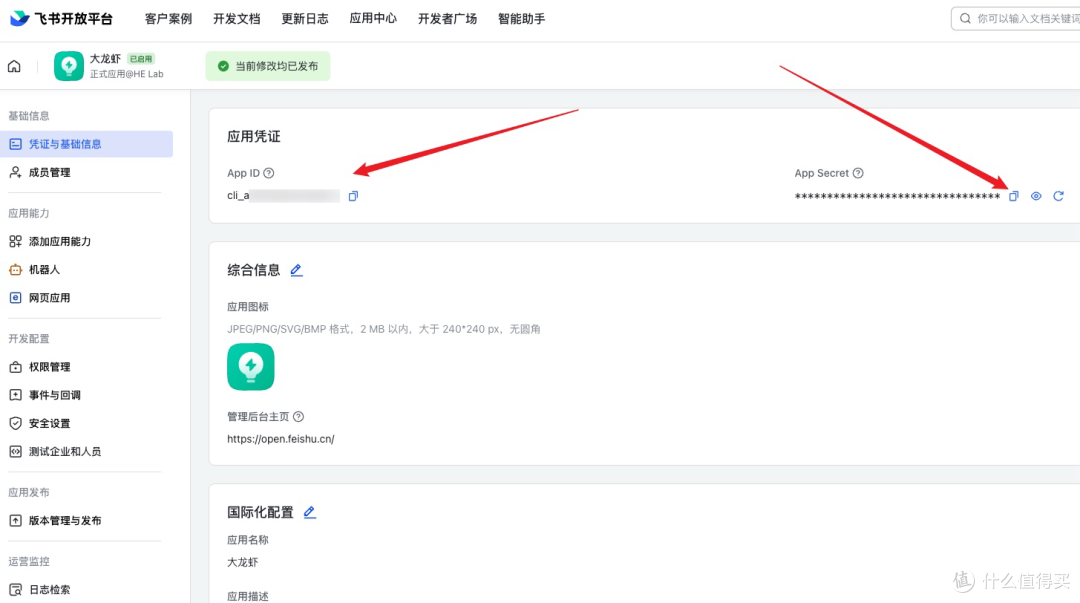The height and width of the screenshot is (603, 1080).
Task: Open 应用中心 in top navigation
Action: [x=373, y=19]
